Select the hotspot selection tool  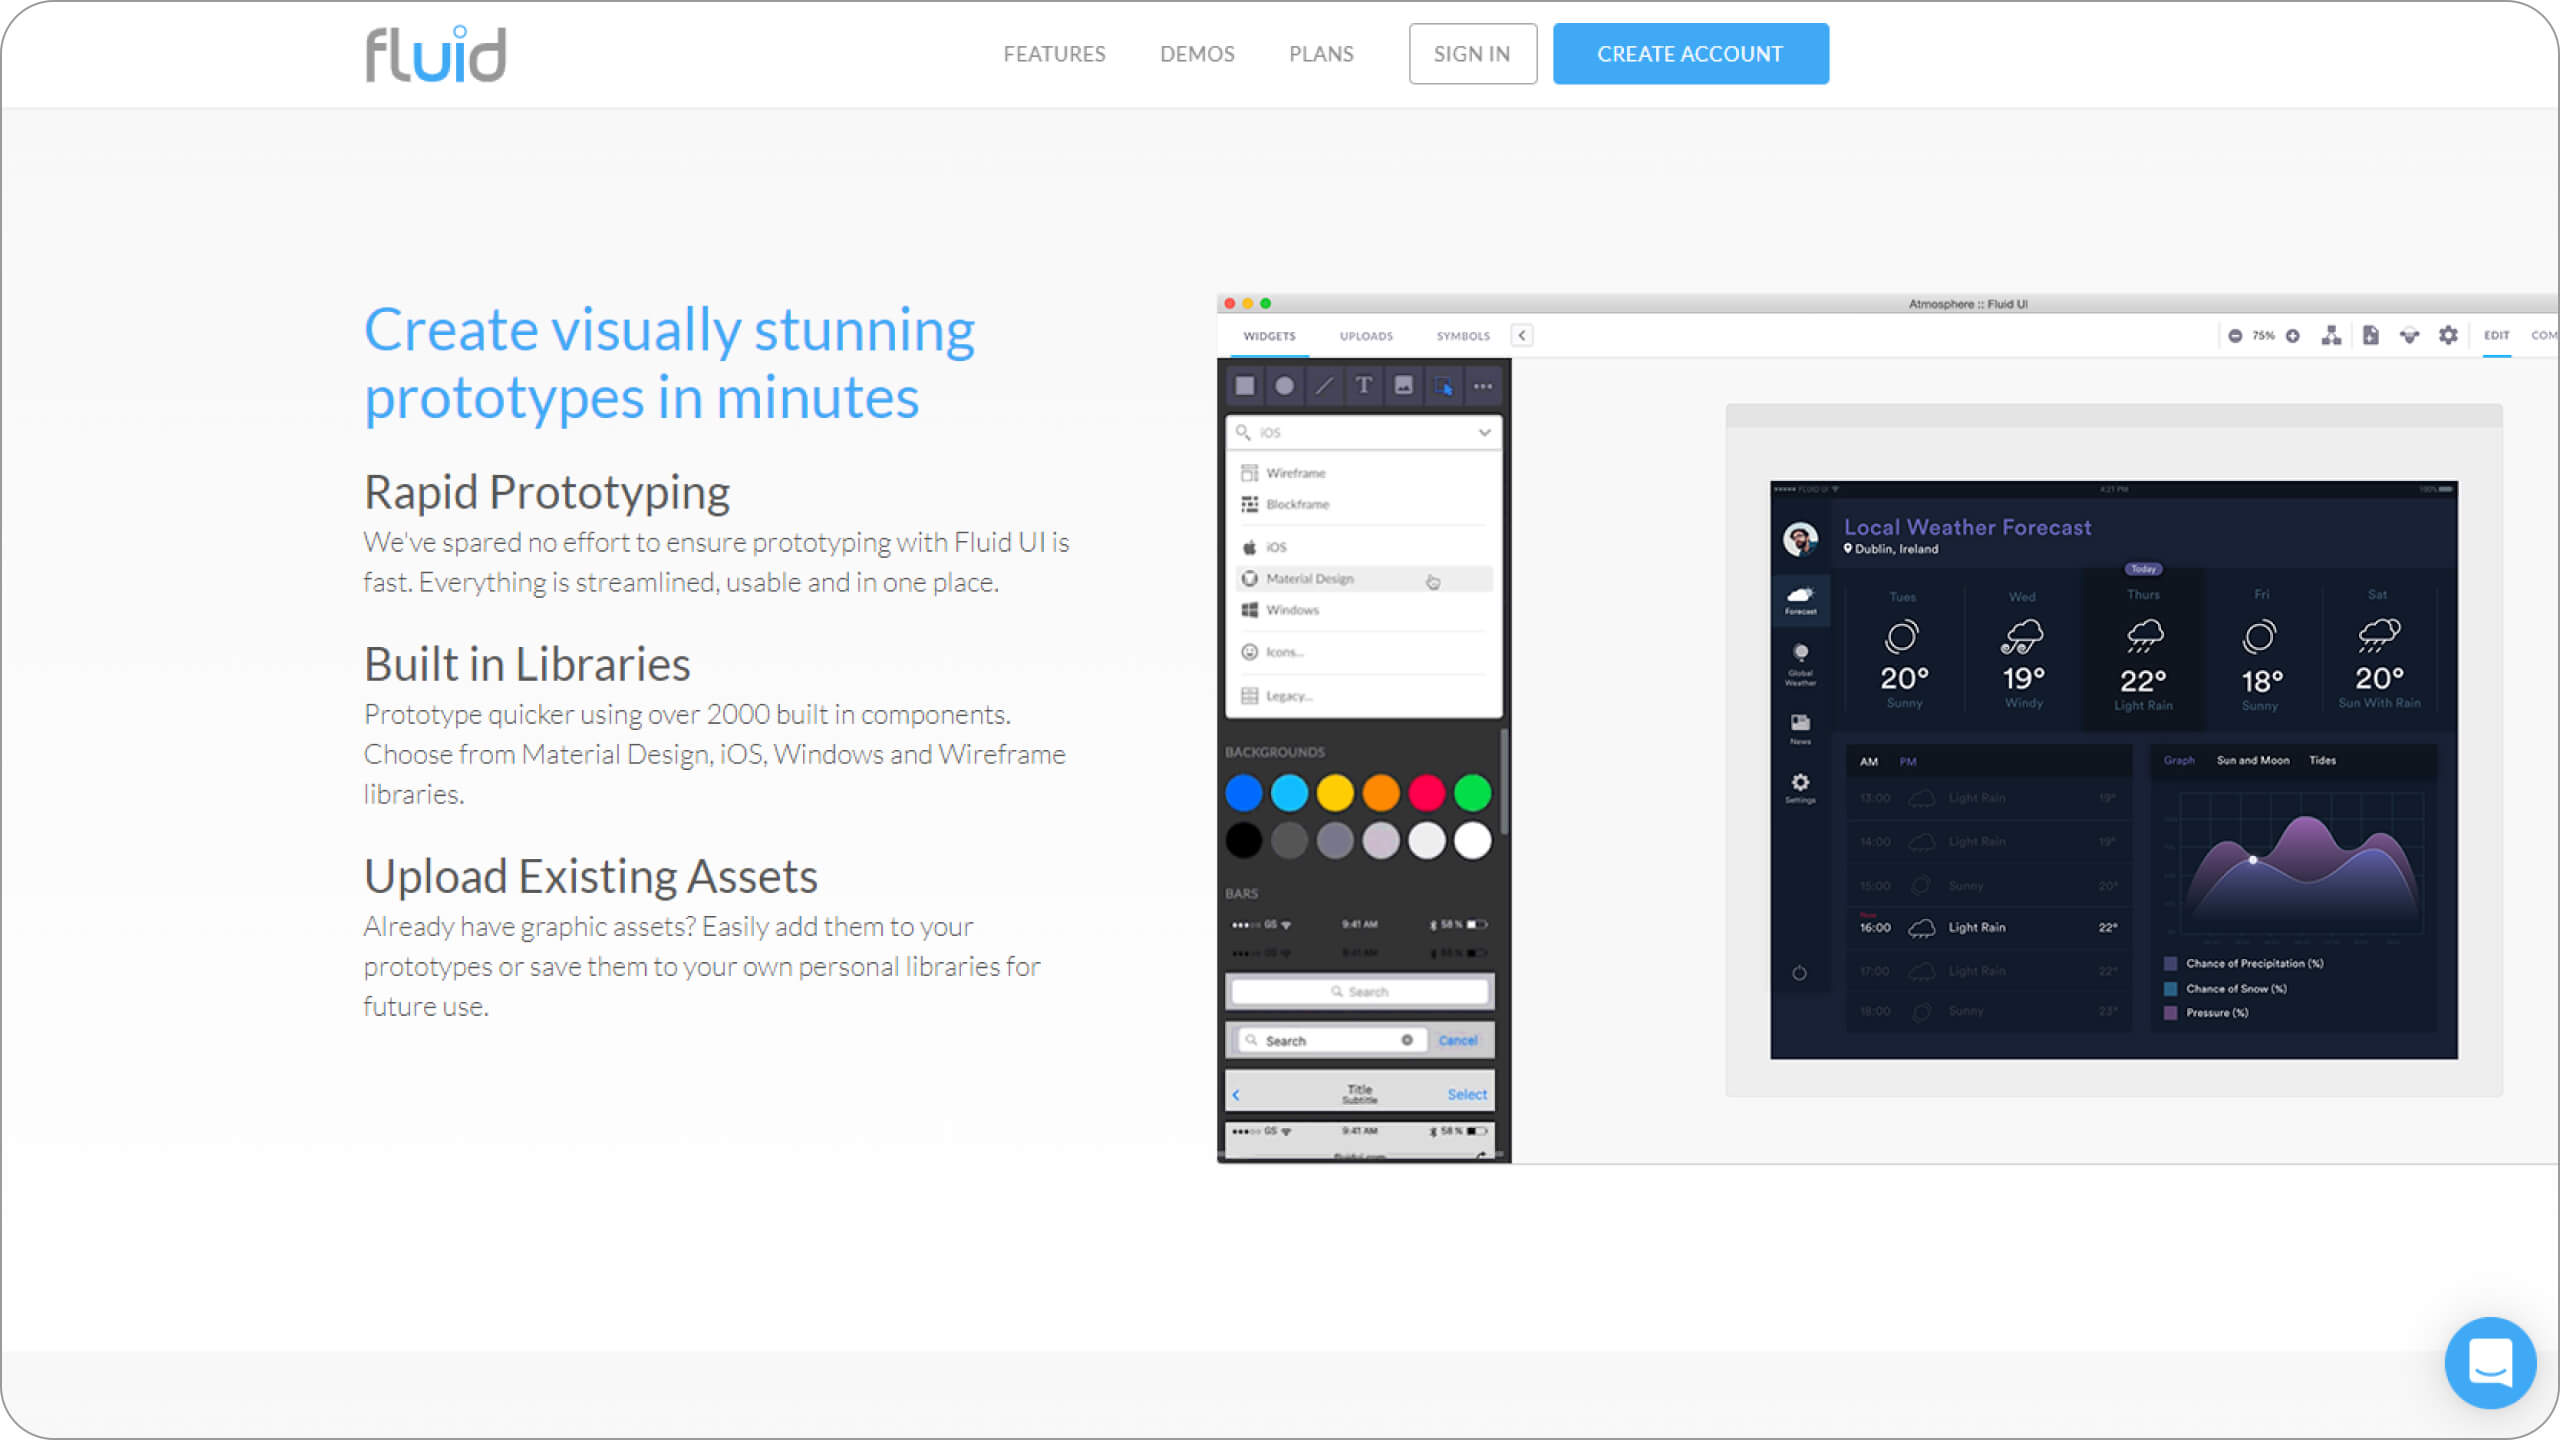[x=1443, y=386]
